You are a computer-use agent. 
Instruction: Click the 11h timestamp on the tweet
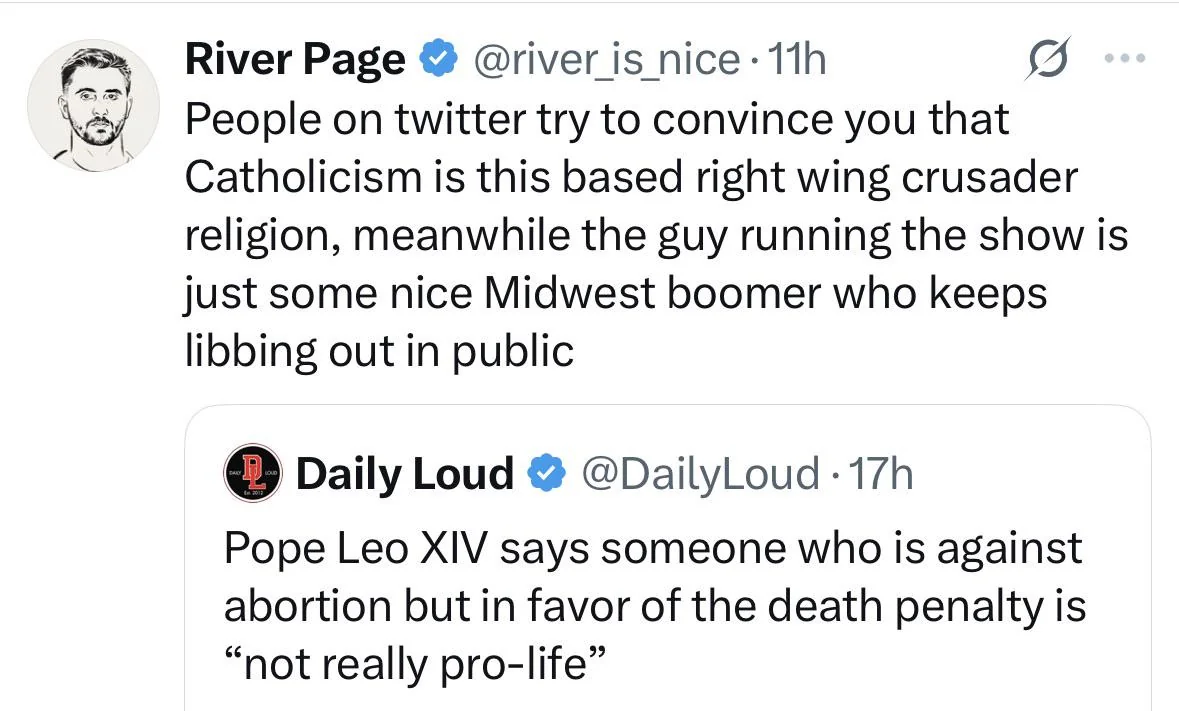(x=800, y=62)
